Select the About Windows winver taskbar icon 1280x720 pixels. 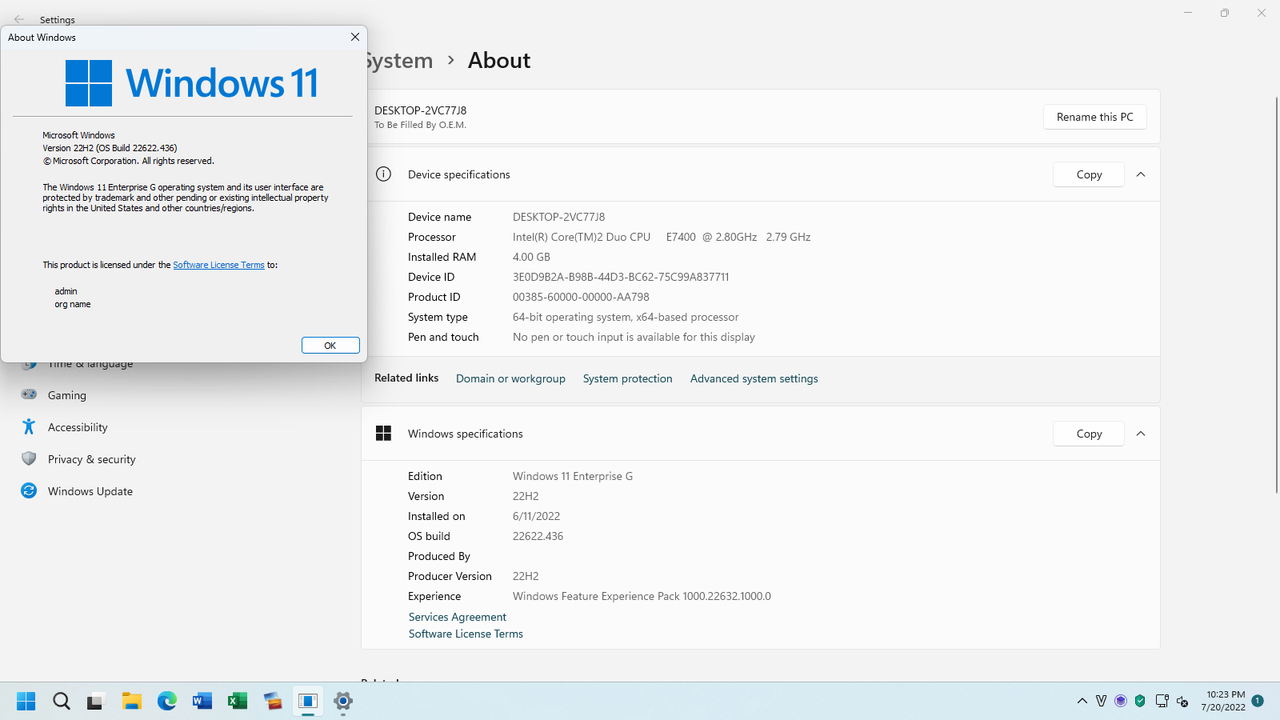(x=307, y=701)
